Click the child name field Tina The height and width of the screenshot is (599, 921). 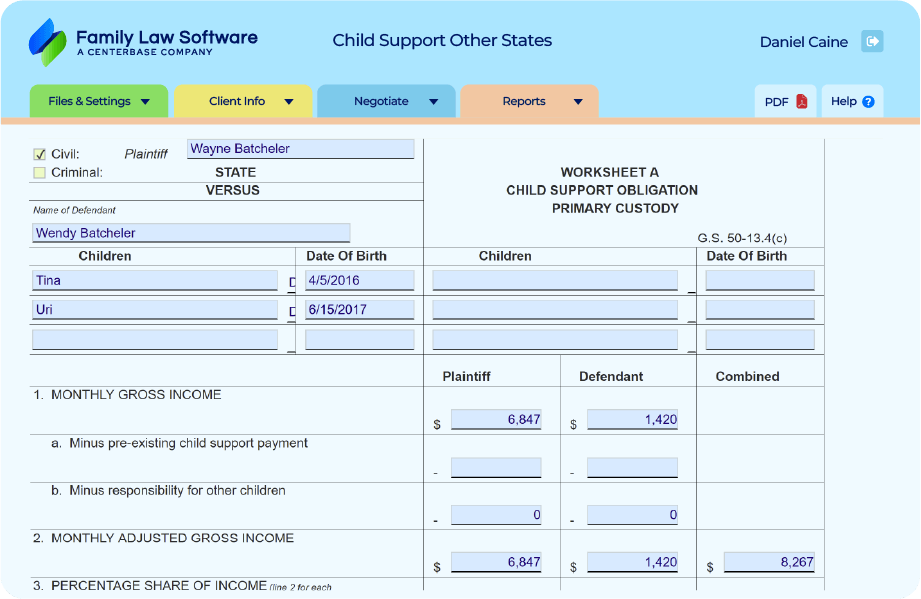coord(154,281)
